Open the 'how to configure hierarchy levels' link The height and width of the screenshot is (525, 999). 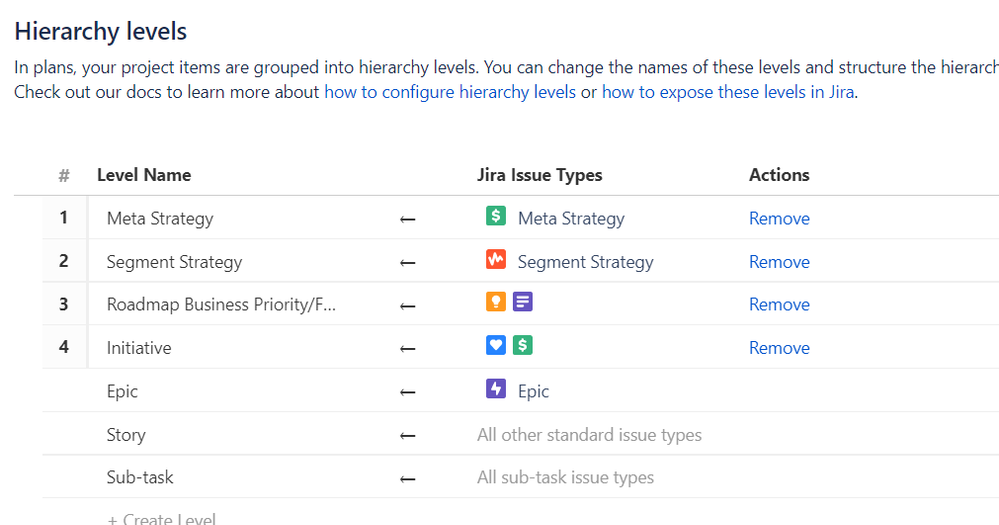450,92
